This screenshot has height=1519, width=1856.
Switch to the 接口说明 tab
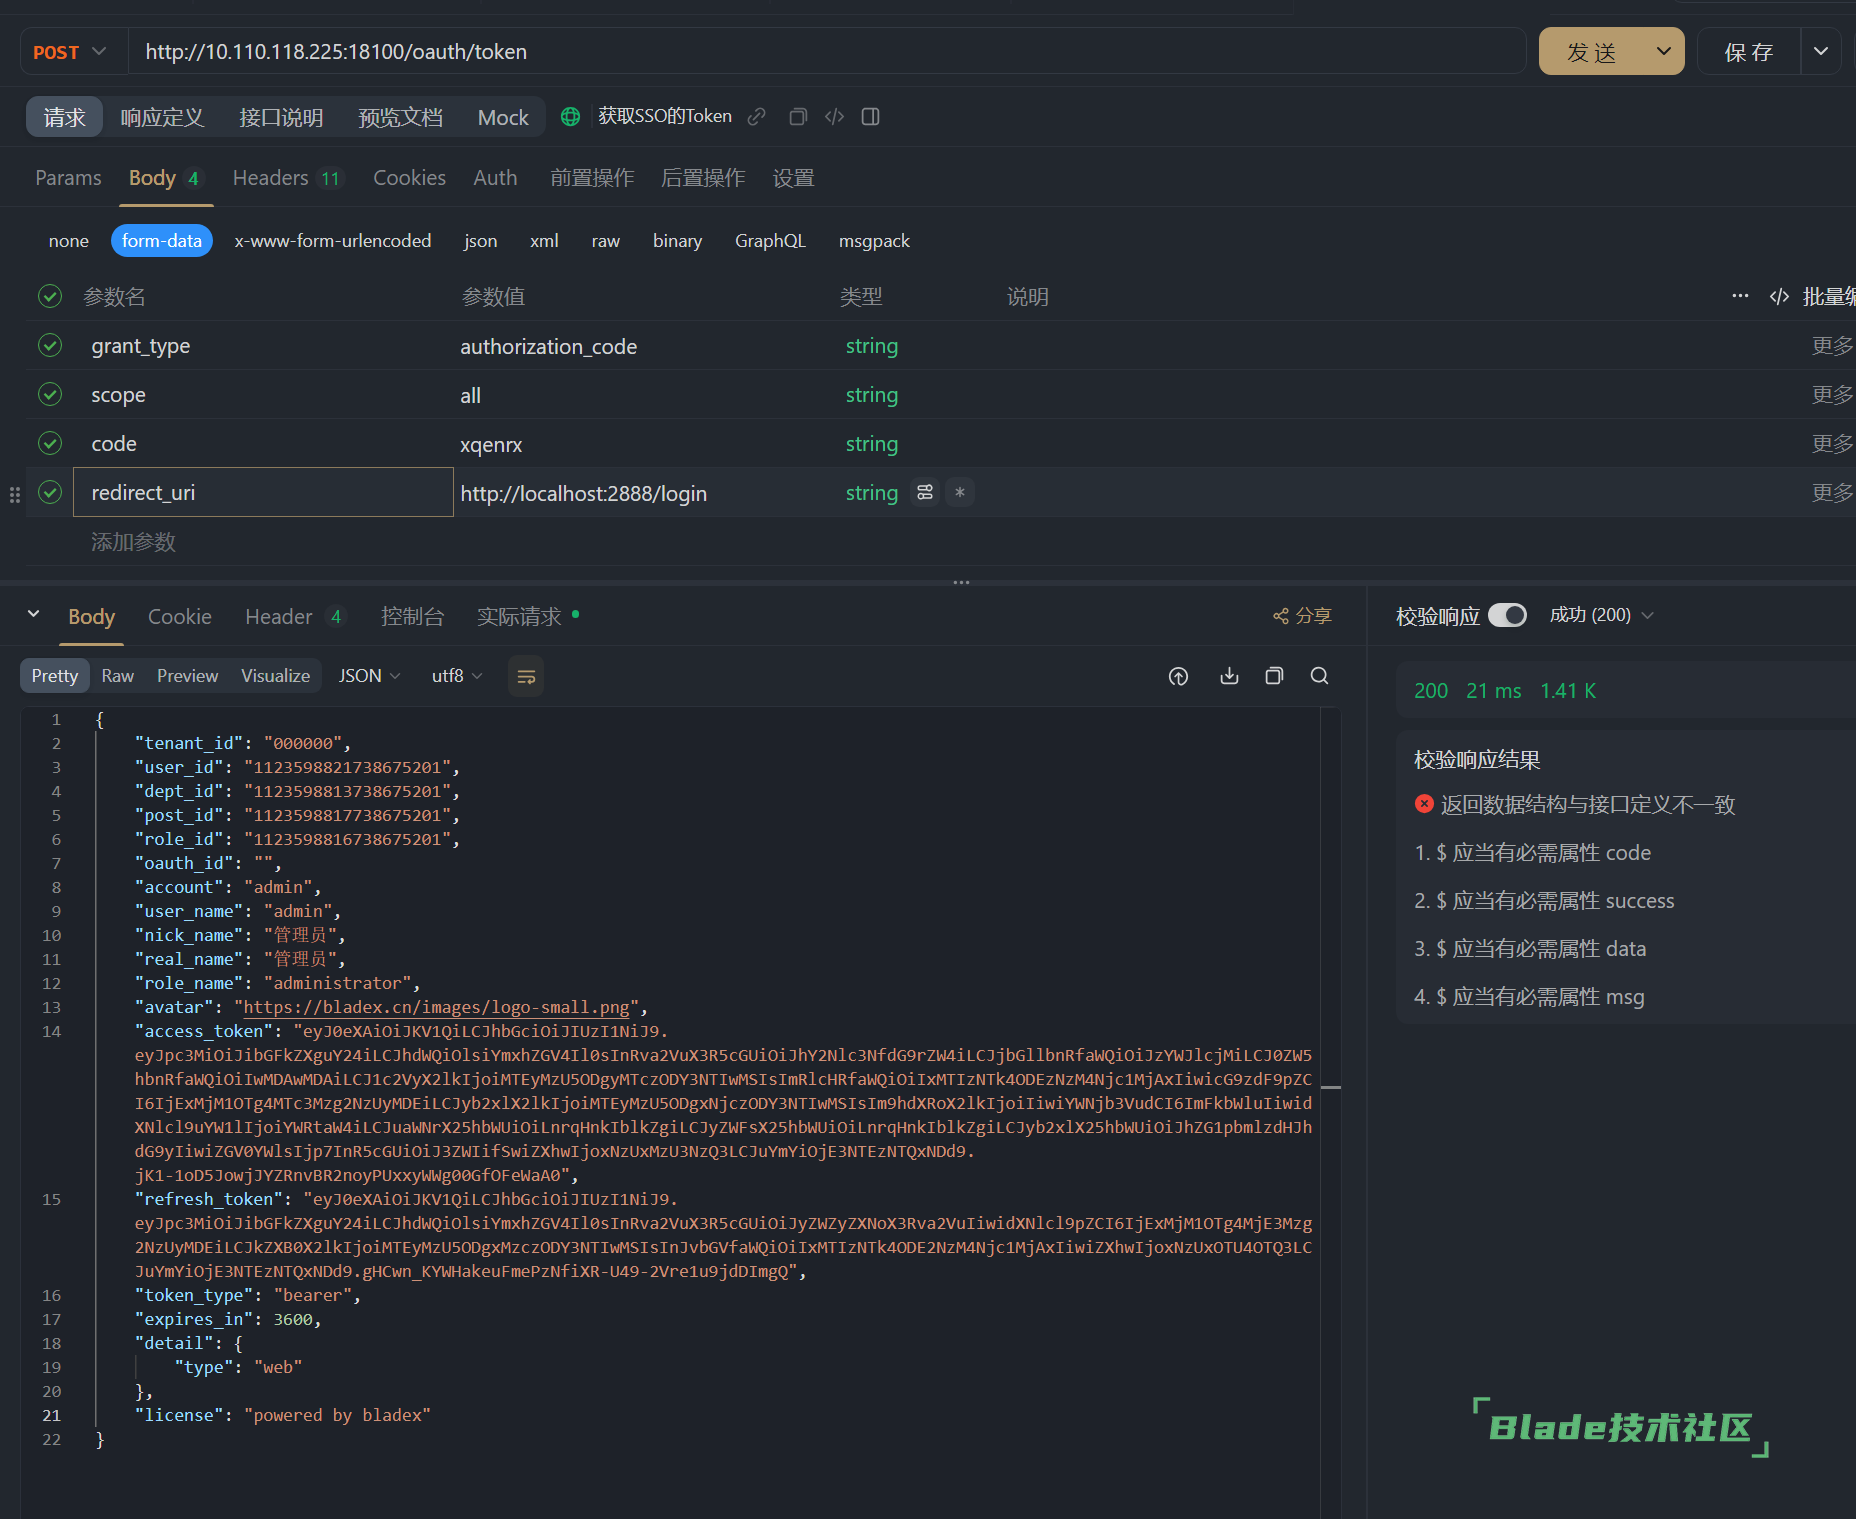click(x=281, y=118)
